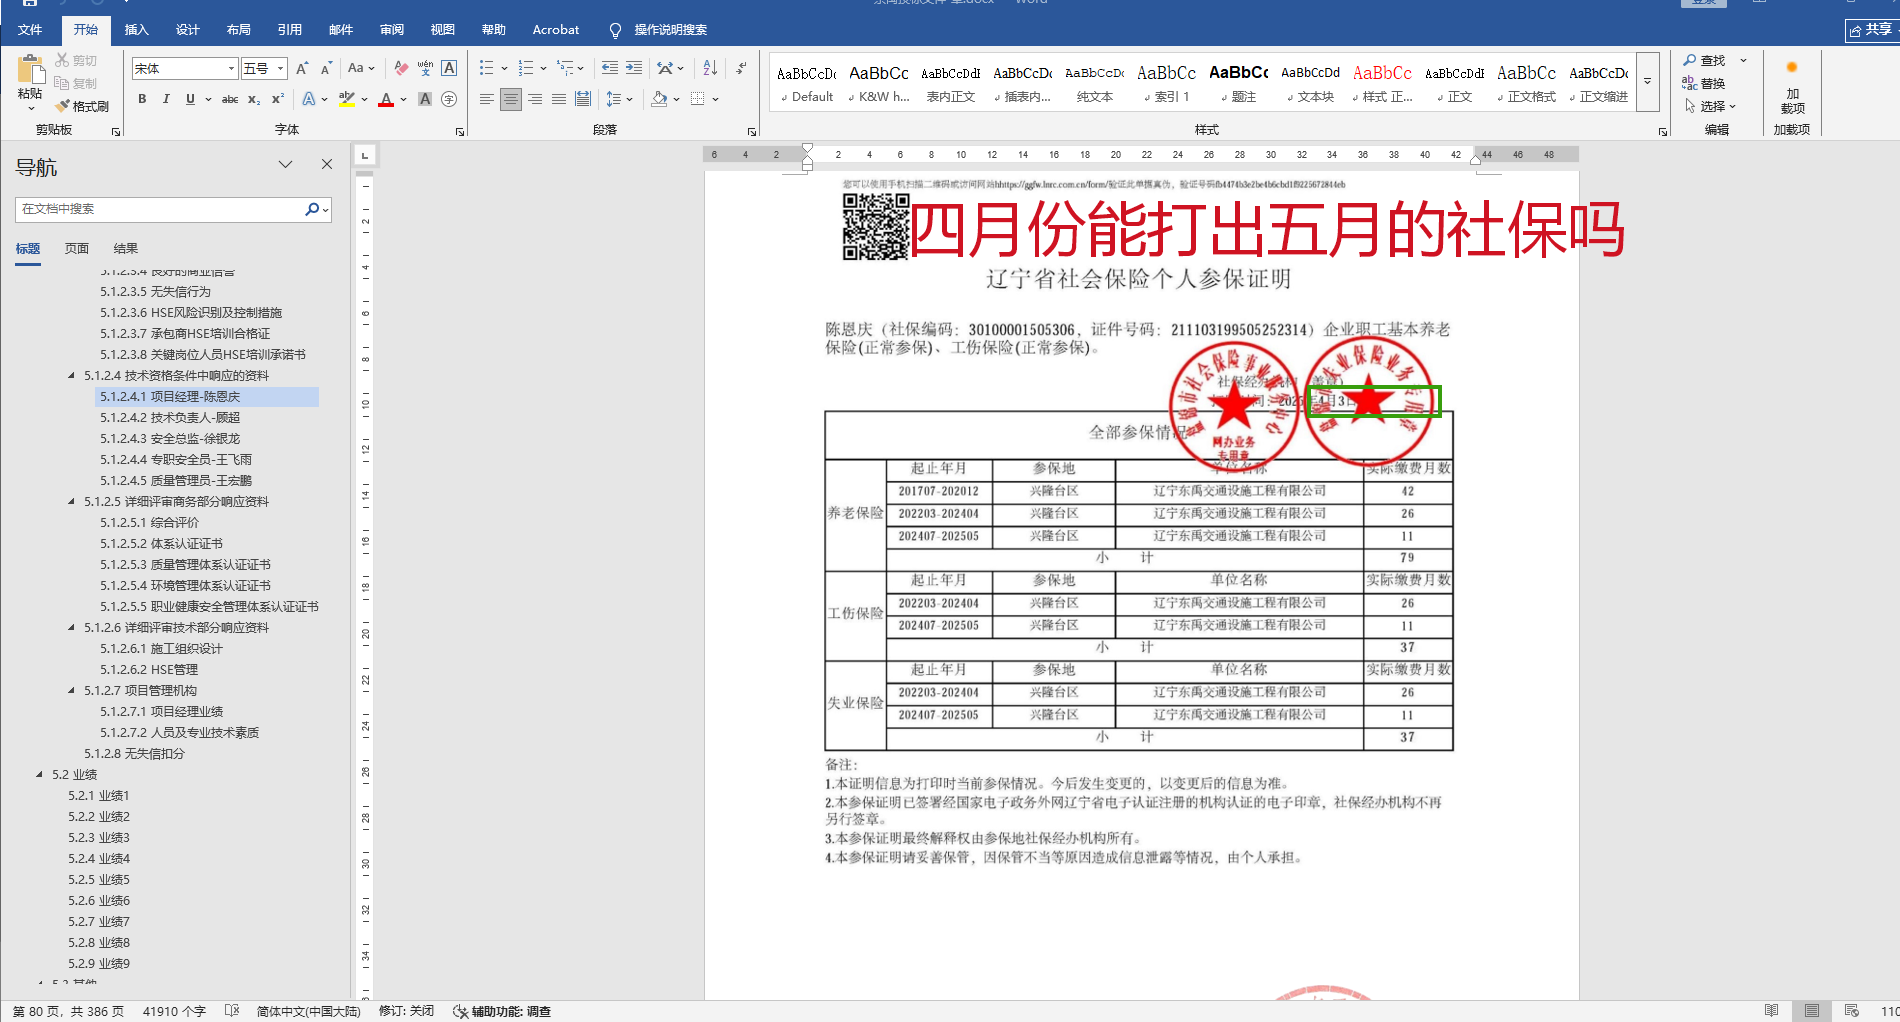This screenshot has width=1900, height=1022.
Task: Switch to Print Layout view in the status bar
Action: (x=1811, y=1011)
